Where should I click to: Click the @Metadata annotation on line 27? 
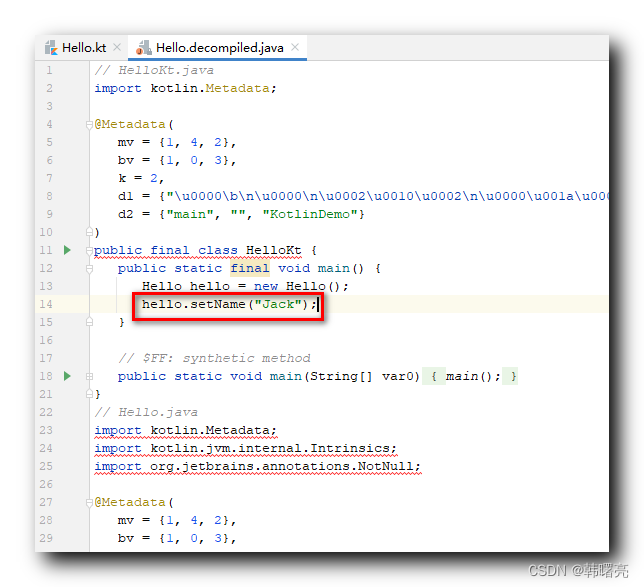click(x=130, y=502)
